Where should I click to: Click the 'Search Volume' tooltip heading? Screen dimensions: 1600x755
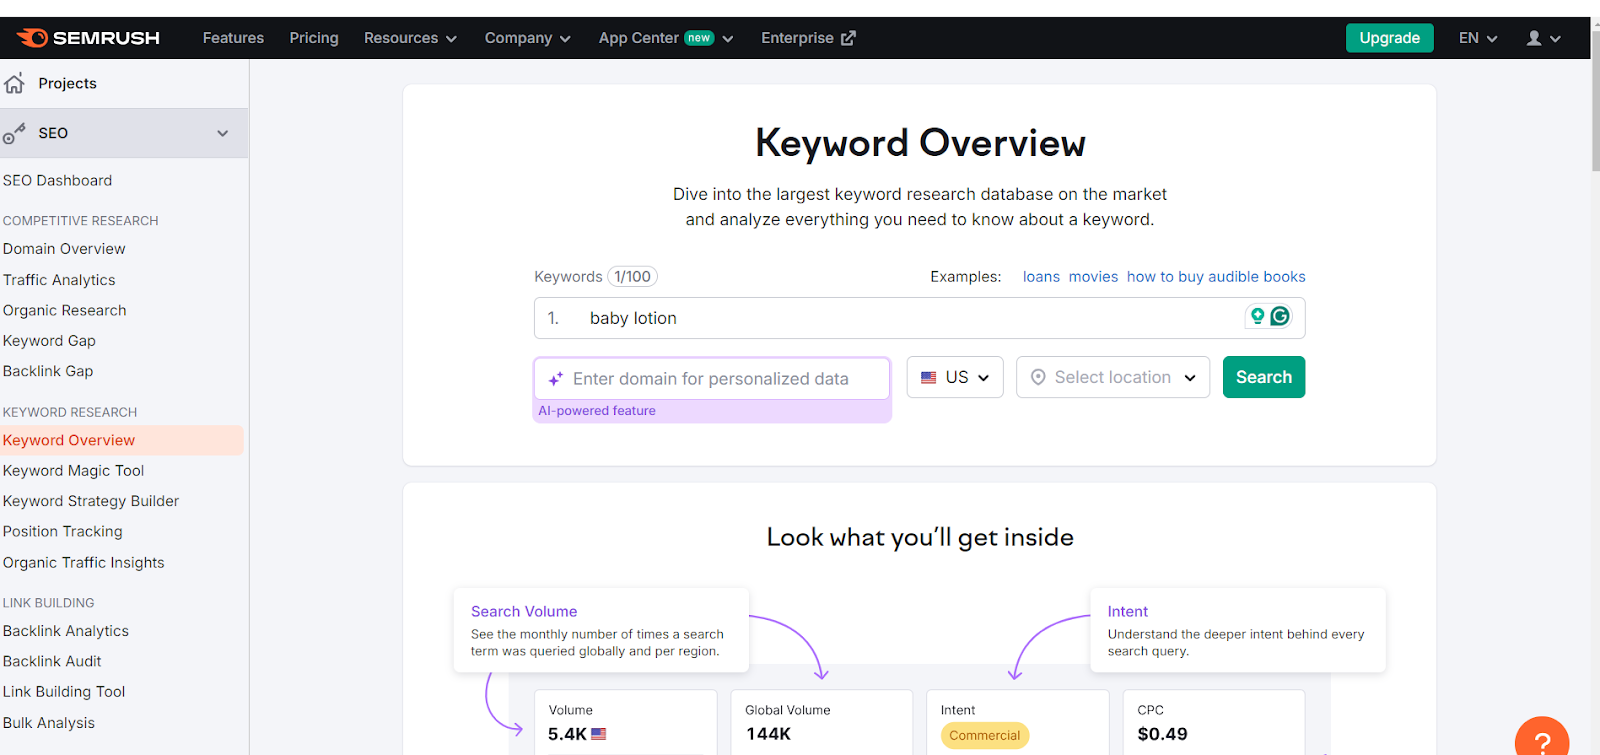click(x=524, y=611)
